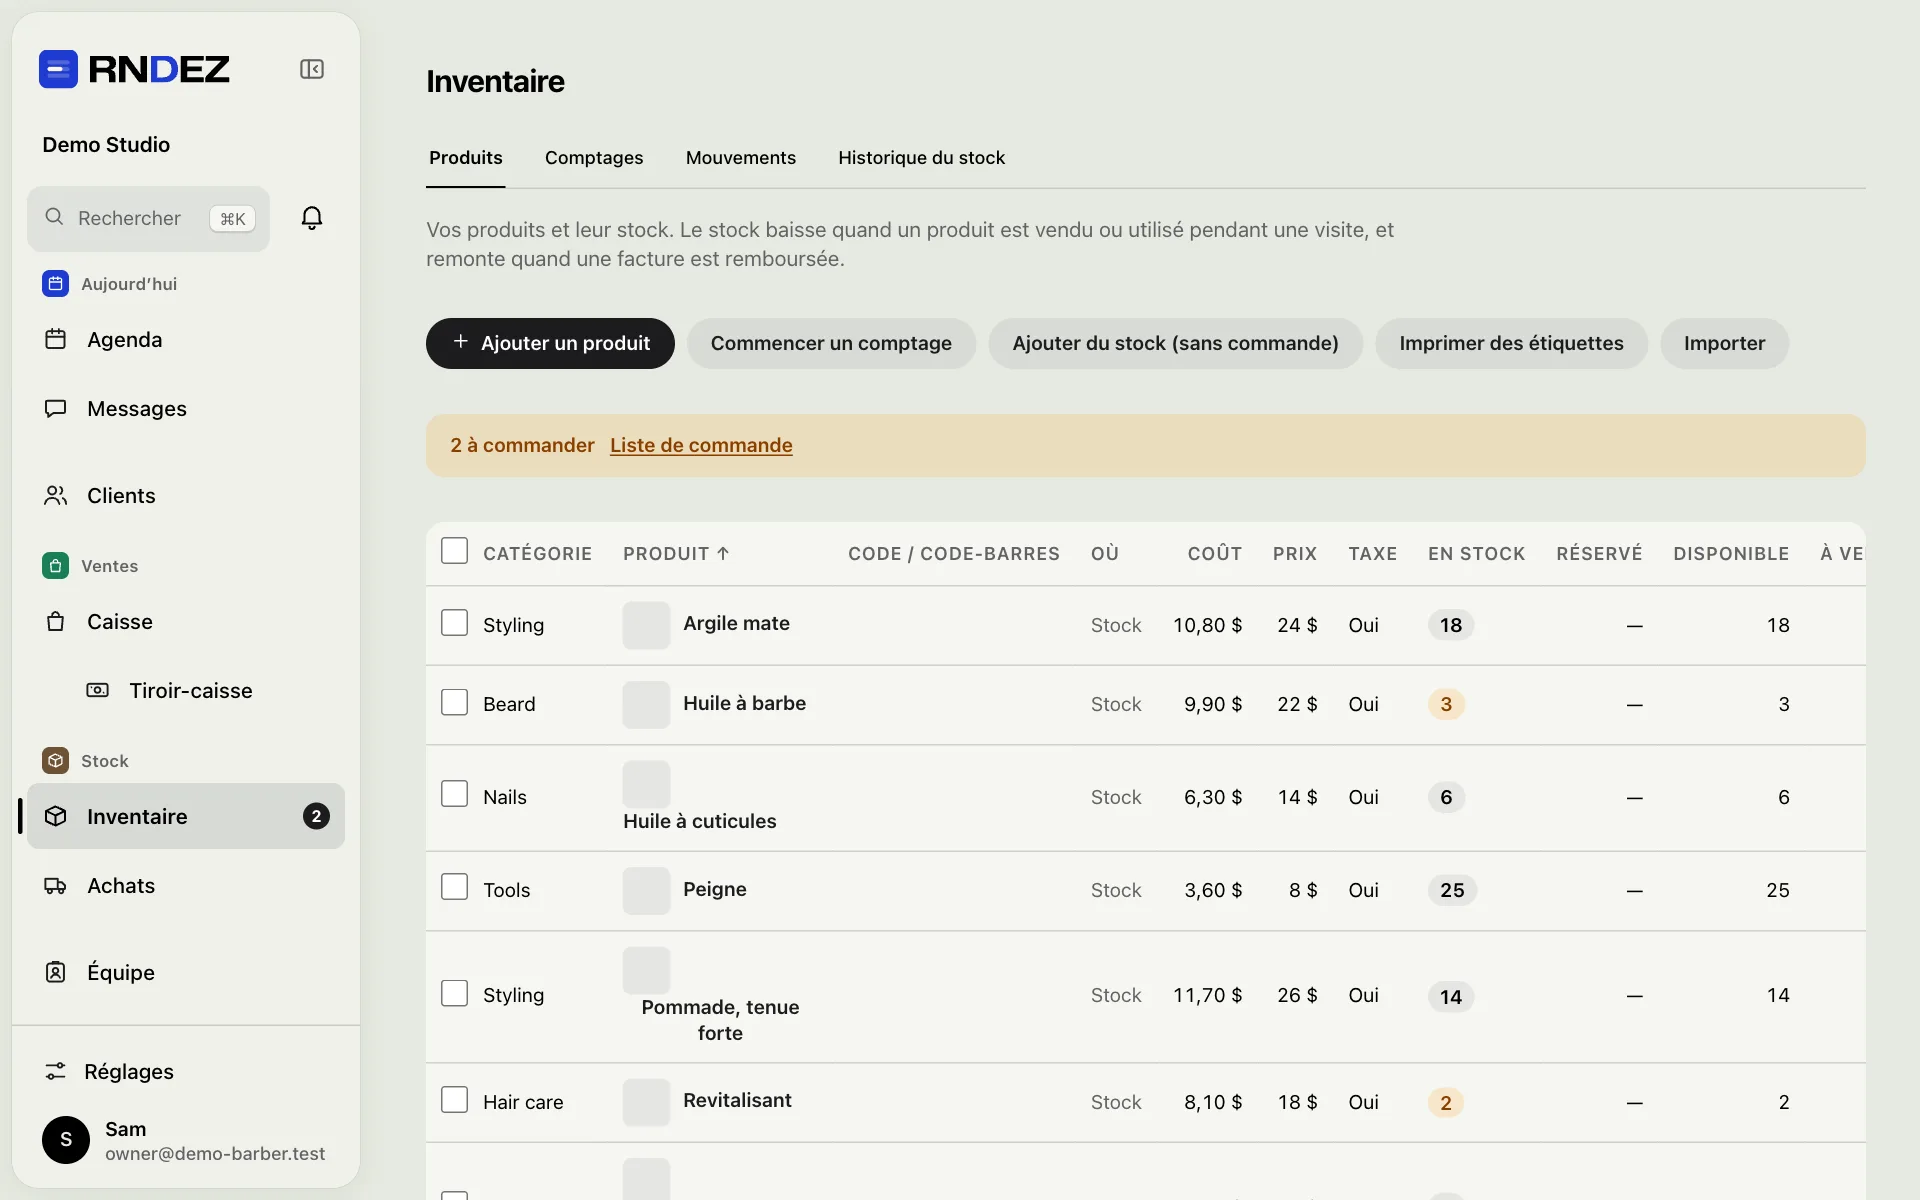Click Sam's avatar circle

(66, 1140)
